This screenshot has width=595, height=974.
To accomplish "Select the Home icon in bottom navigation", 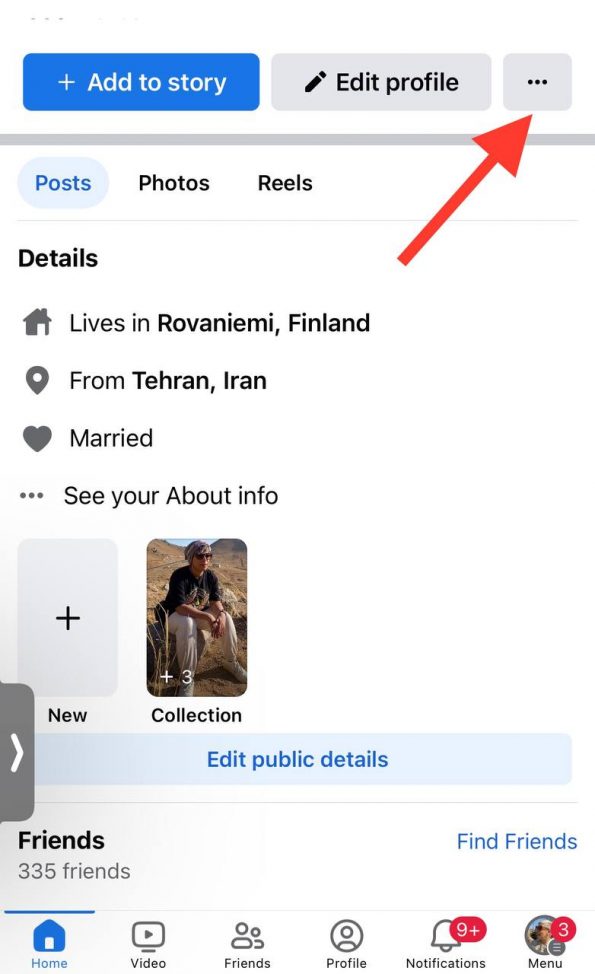I will click(x=49, y=940).
